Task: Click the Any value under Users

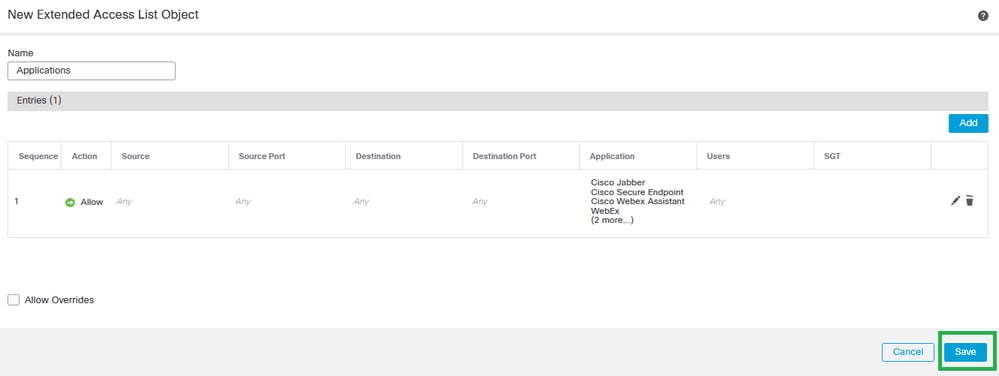Action: pyautogui.click(x=717, y=201)
